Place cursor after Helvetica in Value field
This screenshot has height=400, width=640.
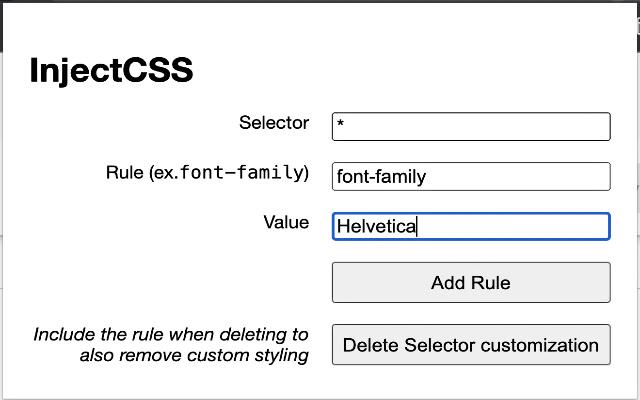[x=417, y=227]
